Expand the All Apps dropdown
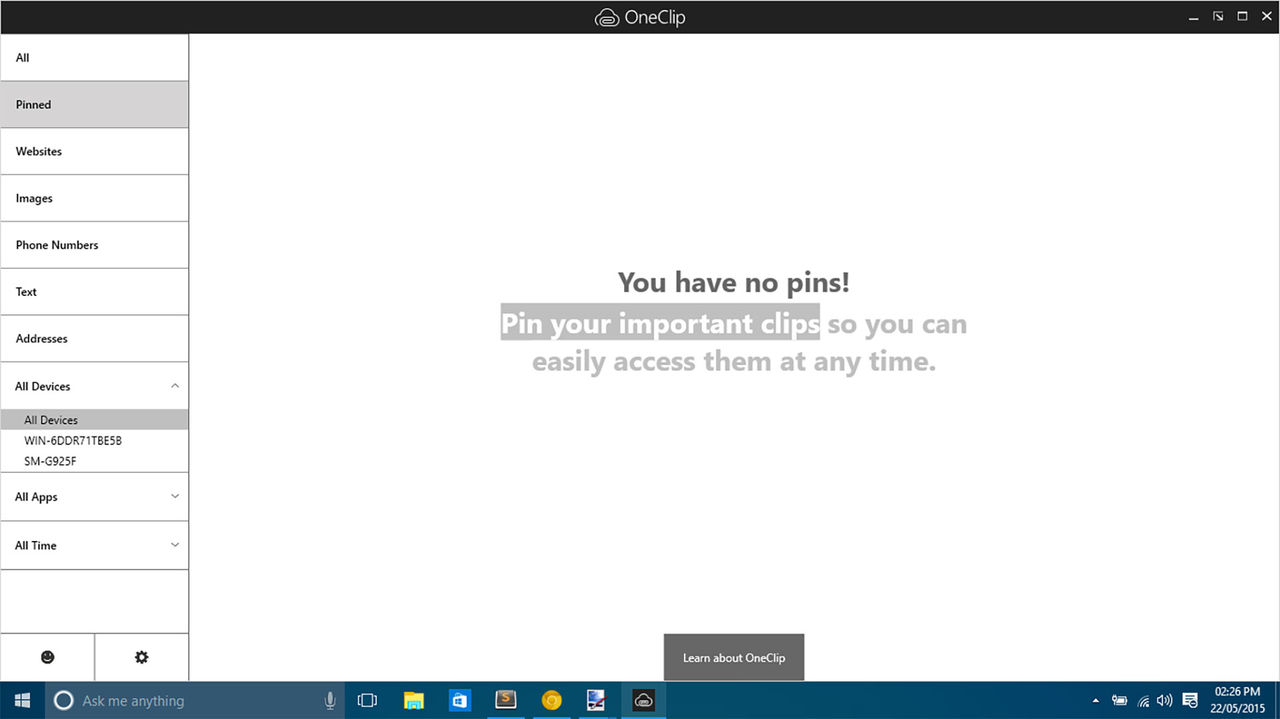1280x719 pixels. coord(94,497)
